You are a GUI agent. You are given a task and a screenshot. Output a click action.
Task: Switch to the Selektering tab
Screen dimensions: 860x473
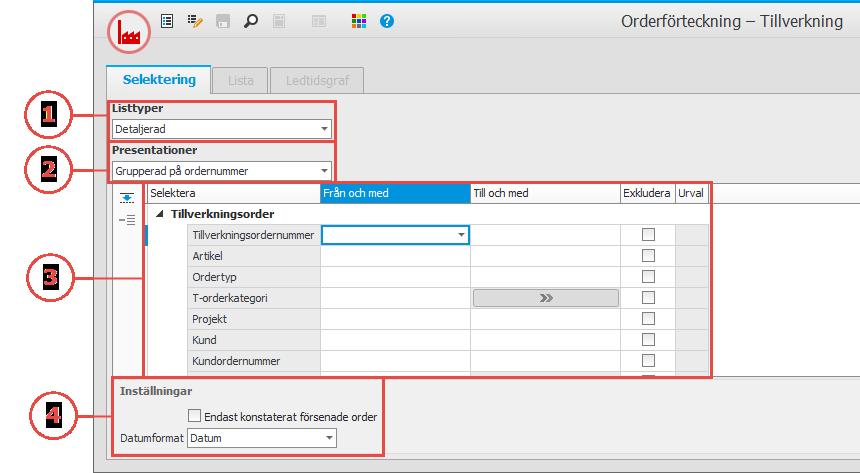[159, 80]
